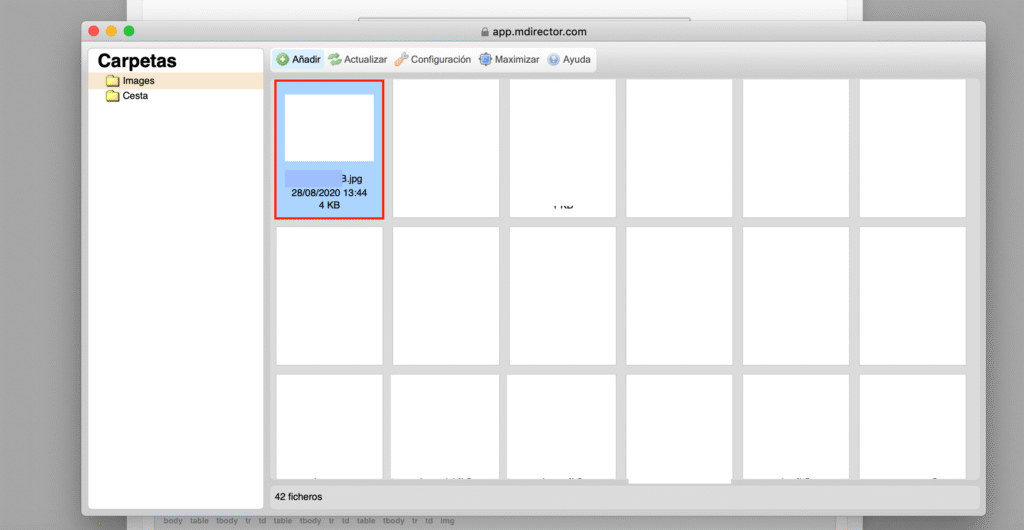The image size is (1024, 530).
Task: Minimize the window with the yellow button
Action: 111,32
